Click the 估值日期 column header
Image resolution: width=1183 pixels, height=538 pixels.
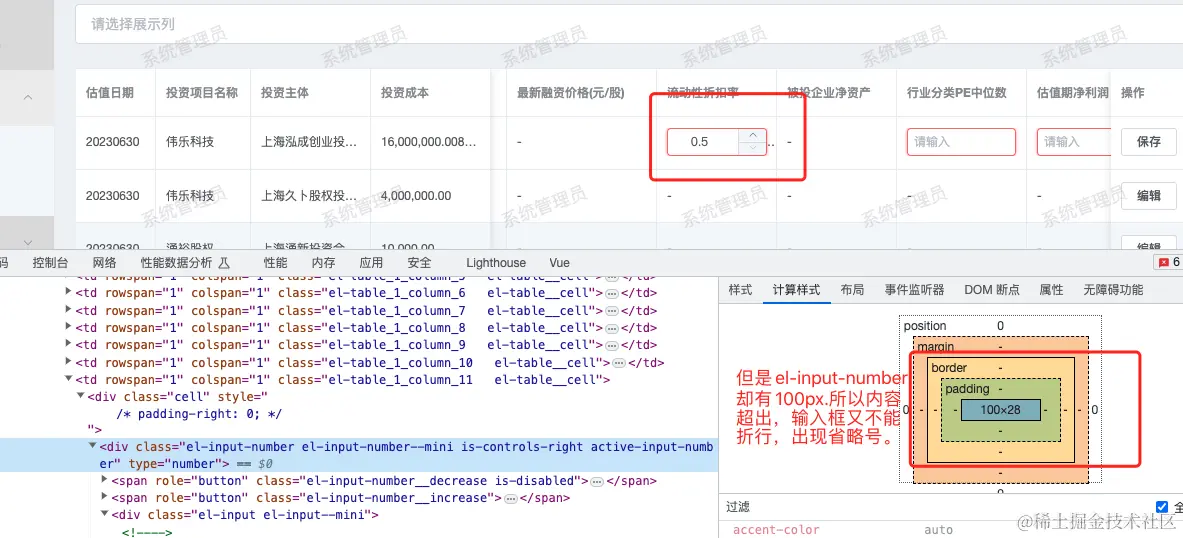(x=109, y=93)
